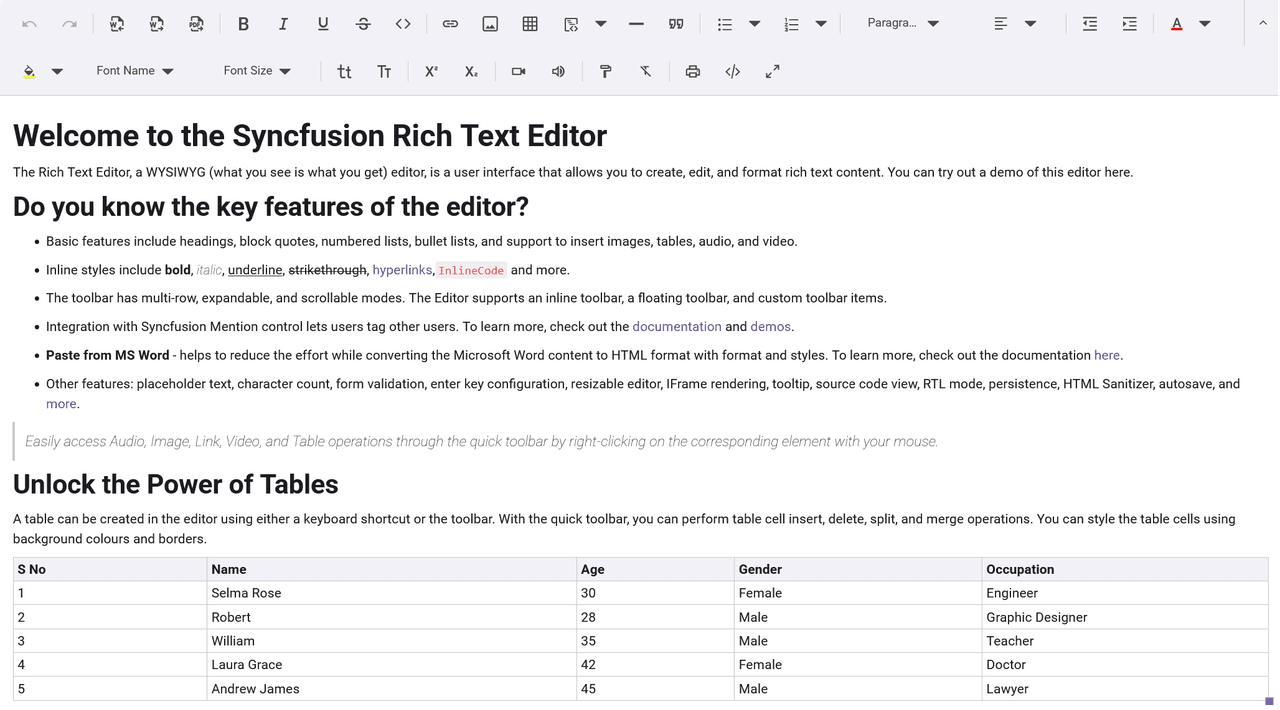Apply the yellow background color

tap(29, 71)
